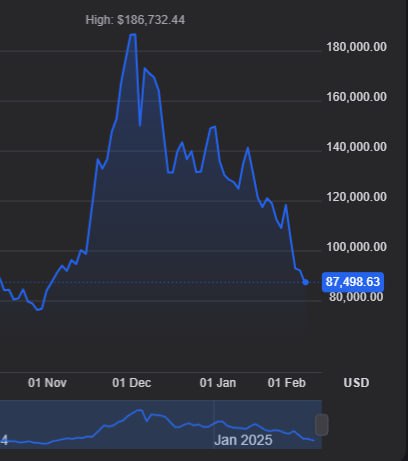Click the blue 87,498.63 current price tag
Viewport: 408px width, 461px height.
pyautogui.click(x=353, y=282)
